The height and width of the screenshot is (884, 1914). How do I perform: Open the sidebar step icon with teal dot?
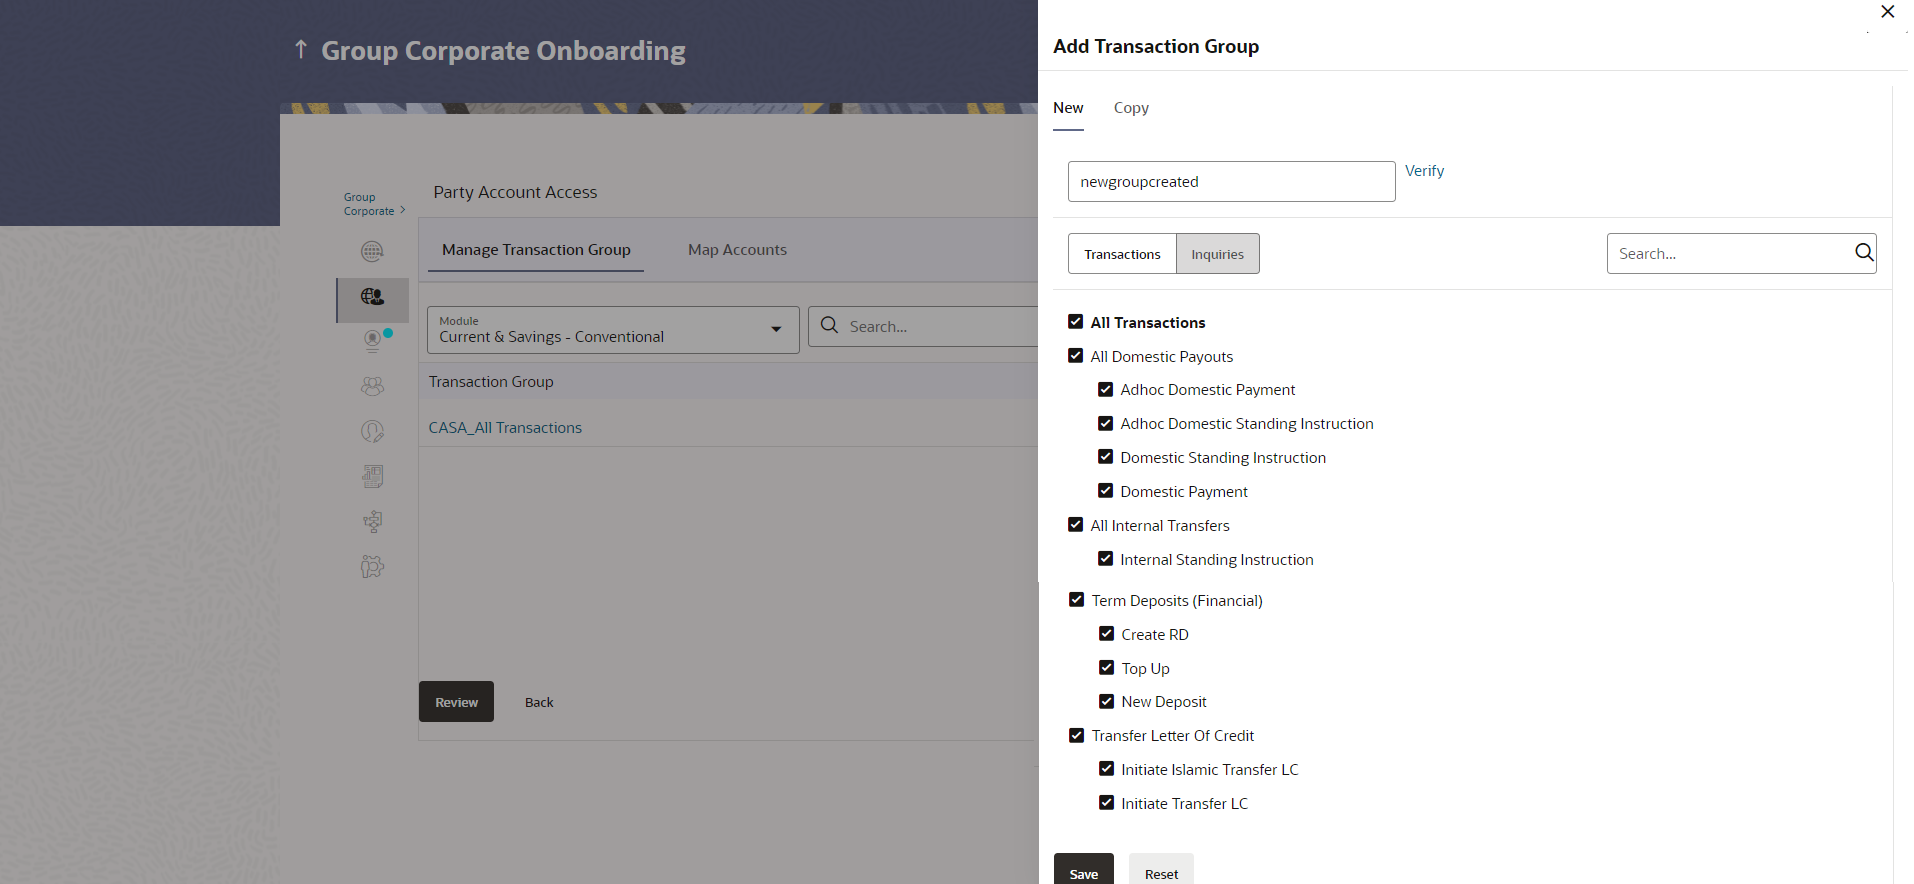pos(373,341)
